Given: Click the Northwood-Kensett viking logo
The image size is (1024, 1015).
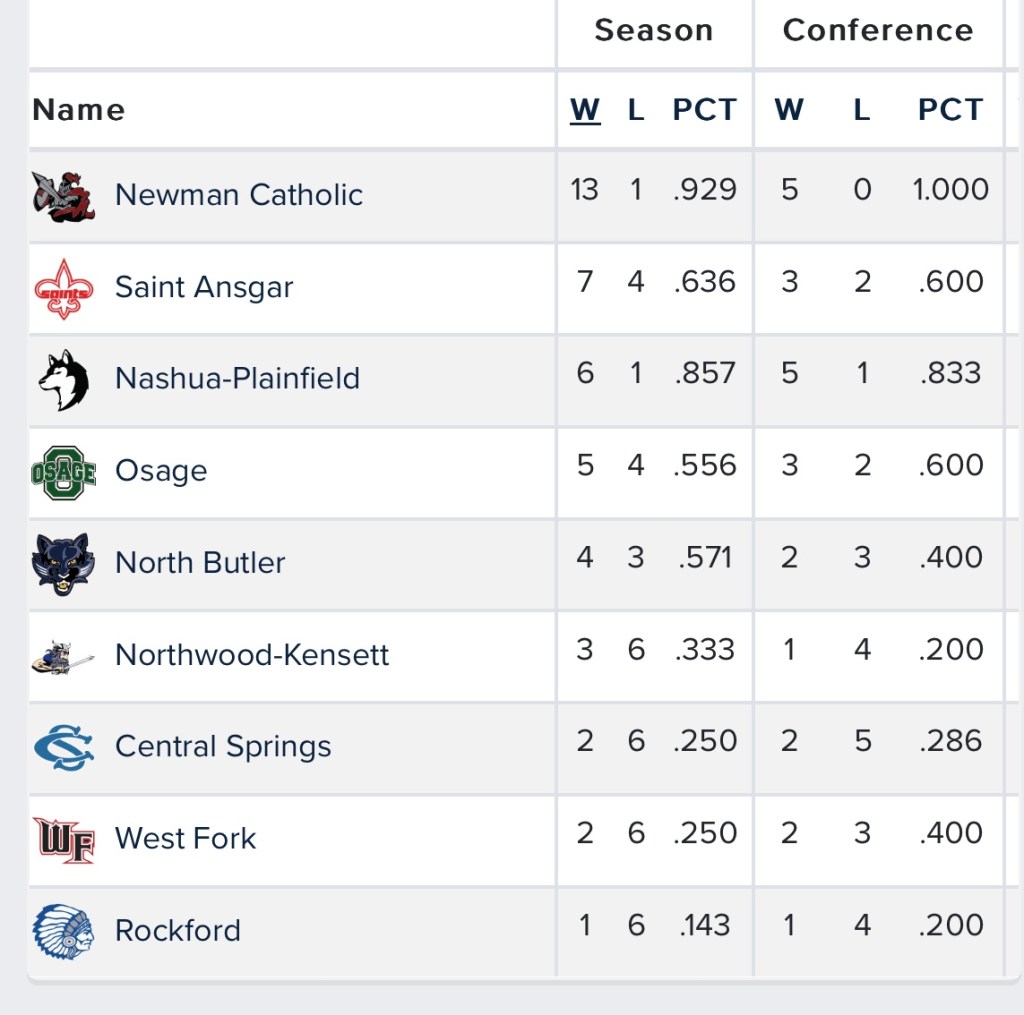Looking at the screenshot, I should [x=63, y=655].
